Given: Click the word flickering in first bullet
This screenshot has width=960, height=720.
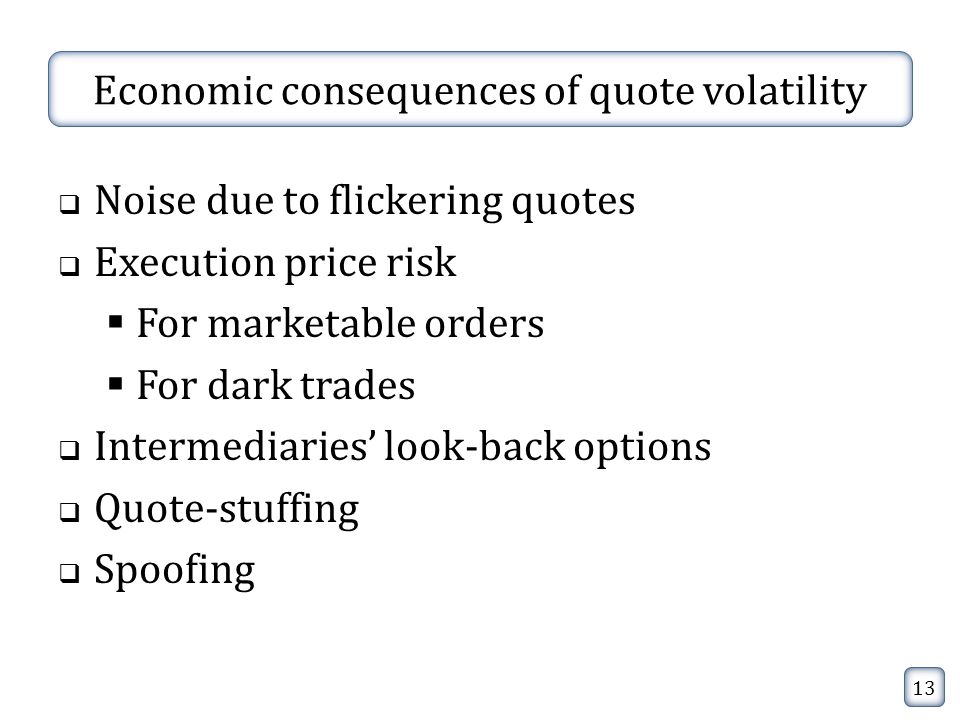Looking at the screenshot, I should tap(416, 201).
